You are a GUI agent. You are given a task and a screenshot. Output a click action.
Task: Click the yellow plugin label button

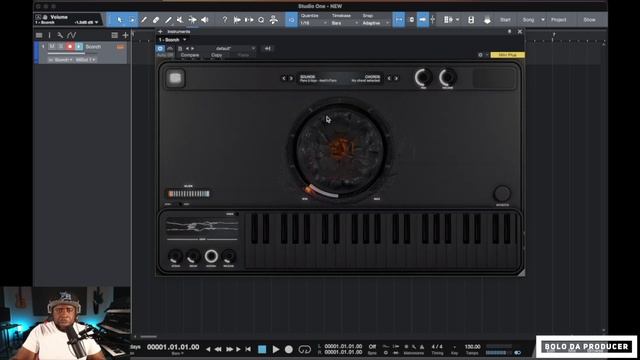point(508,55)
